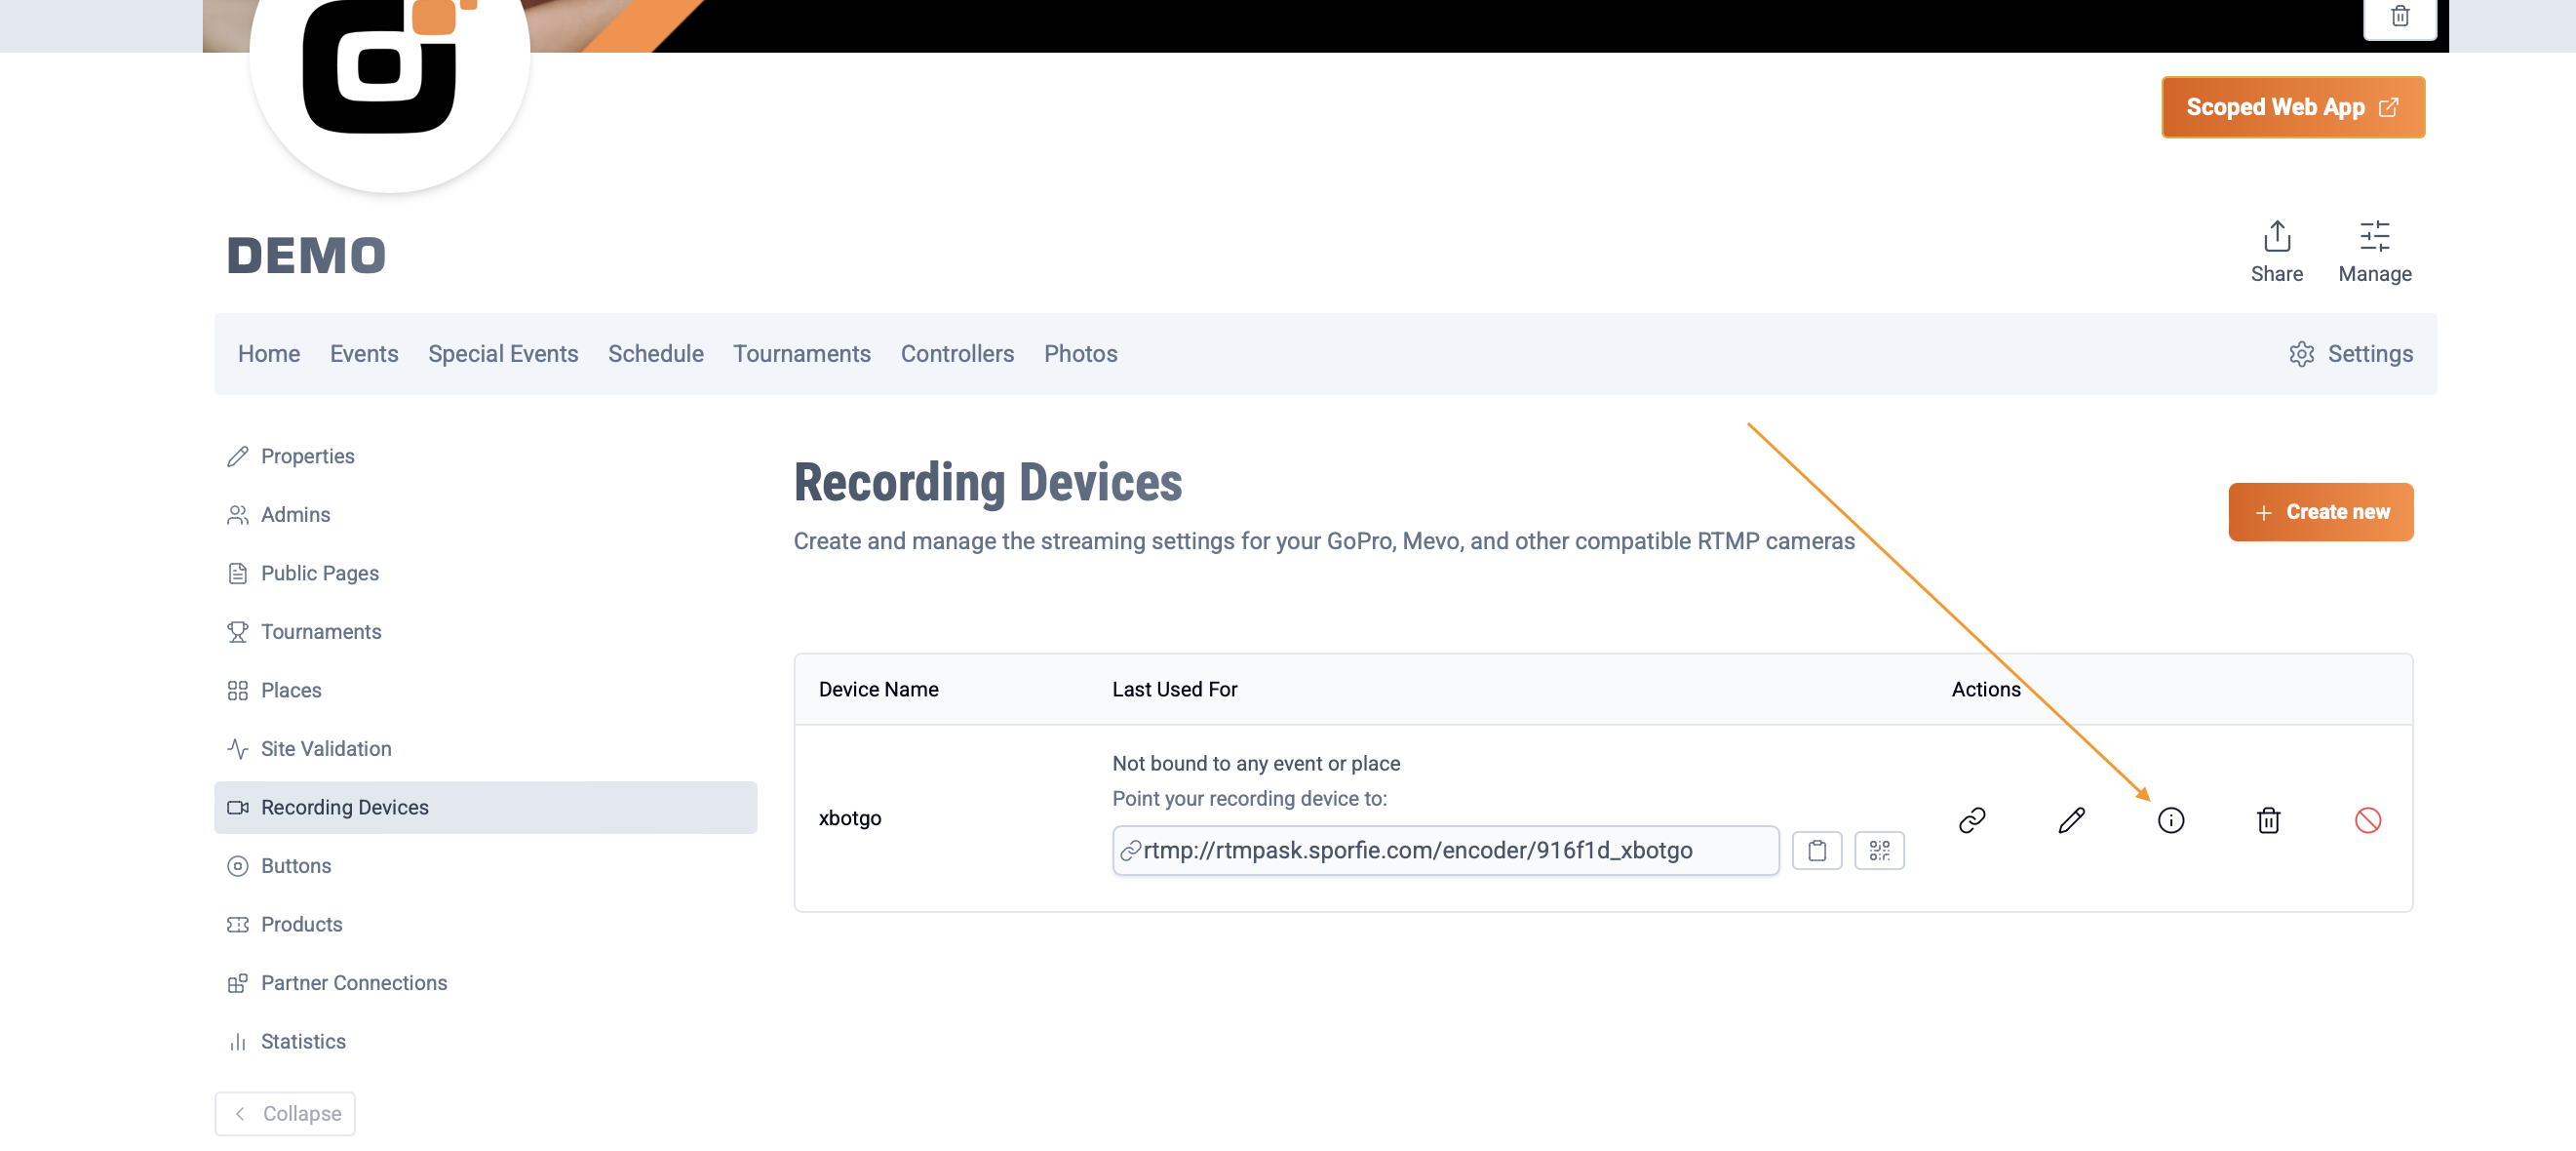Go to Statistics in the sidebar
This screenshot has height=1151, width=2576.
[x=303, y=1041]
